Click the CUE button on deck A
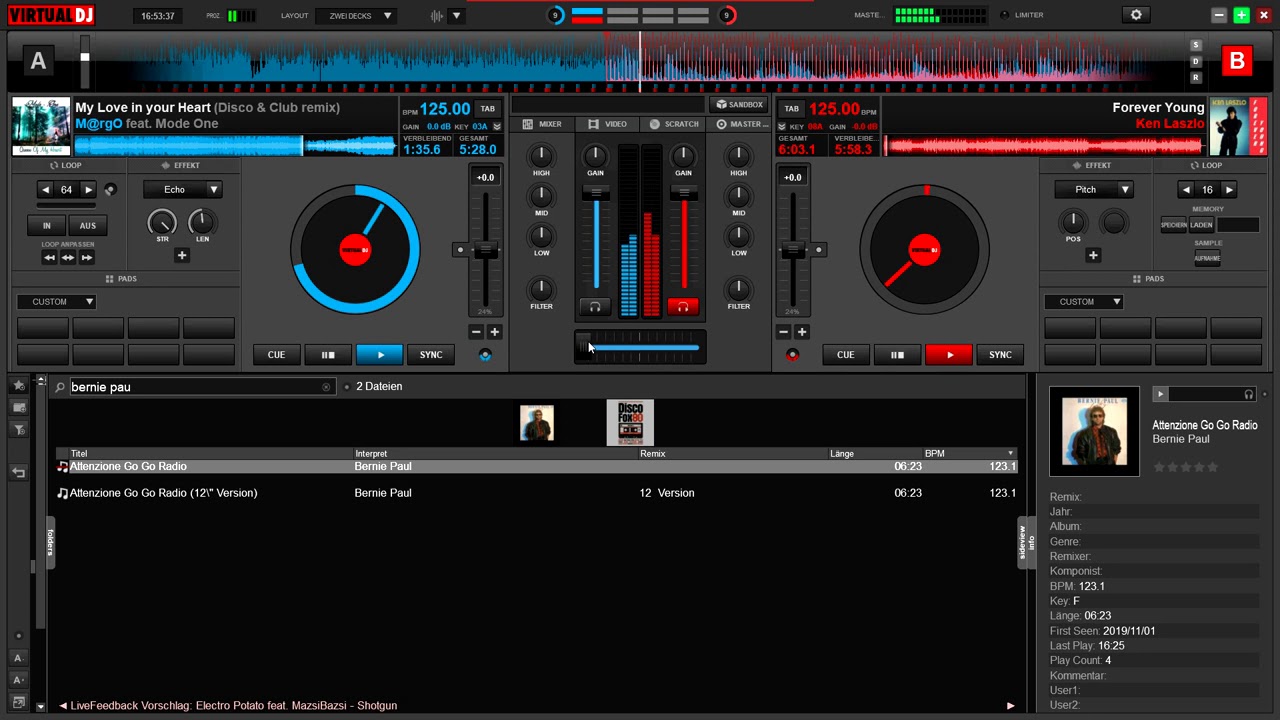 click(x=276, y=355)
